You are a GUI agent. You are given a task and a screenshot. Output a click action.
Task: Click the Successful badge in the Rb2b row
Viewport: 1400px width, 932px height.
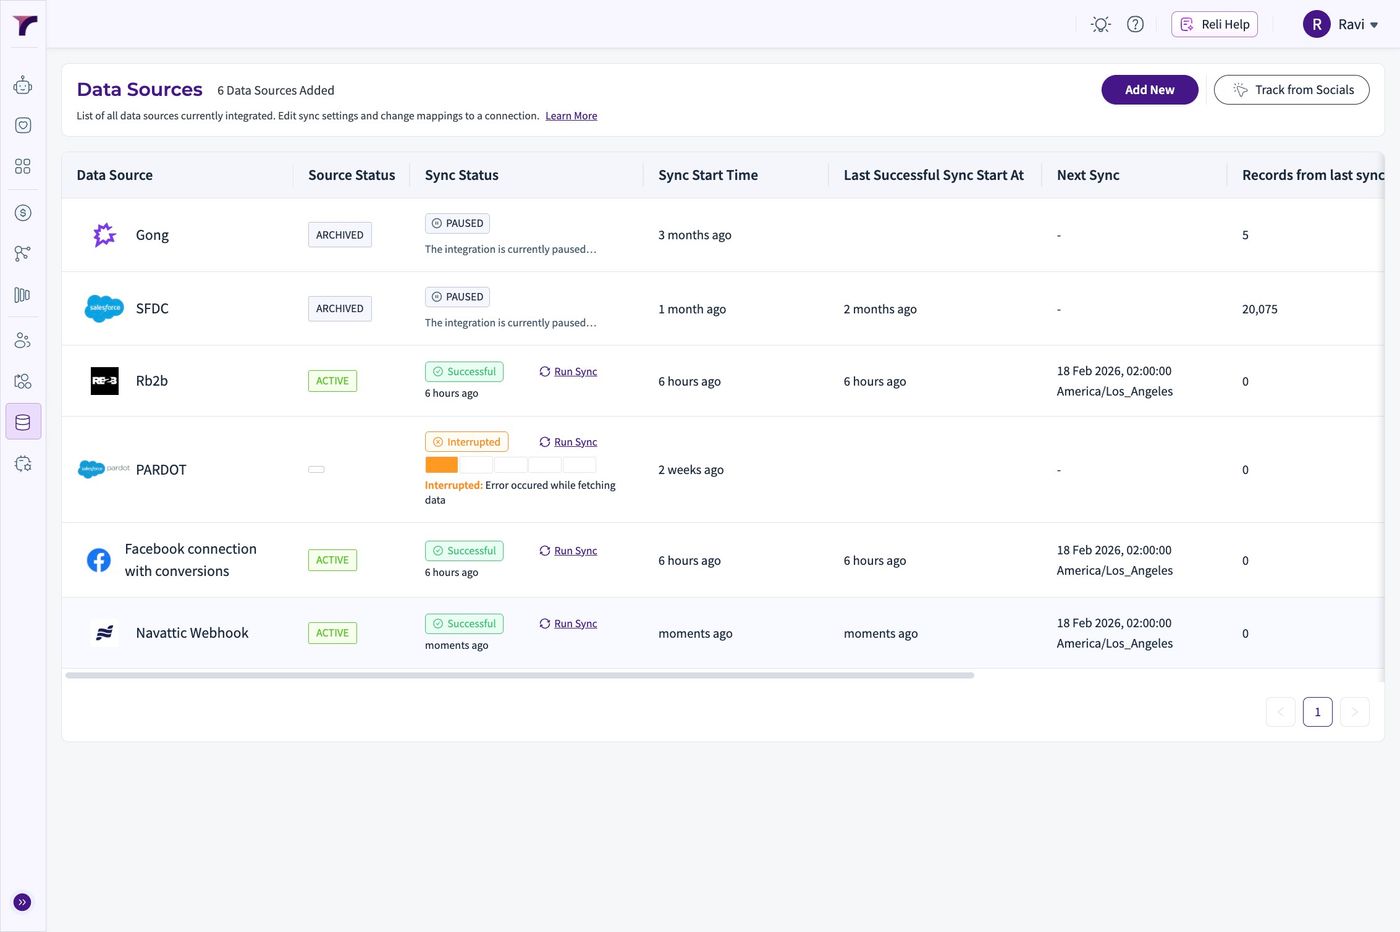pyautogui.click(x=464, y=371)
